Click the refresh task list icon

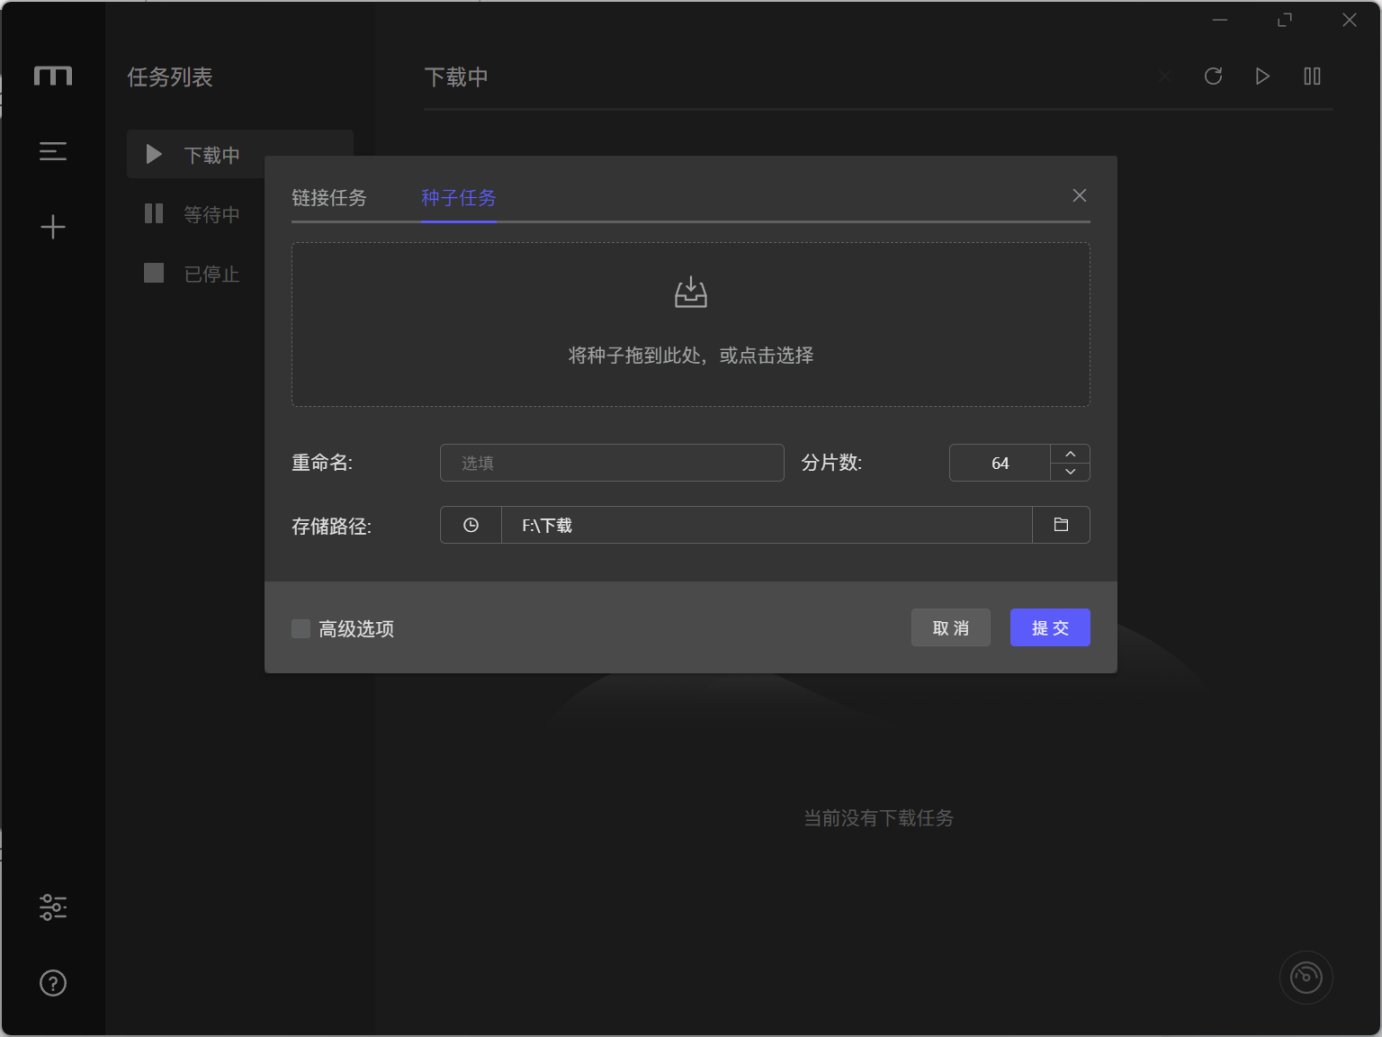[x=1213, y=76]
